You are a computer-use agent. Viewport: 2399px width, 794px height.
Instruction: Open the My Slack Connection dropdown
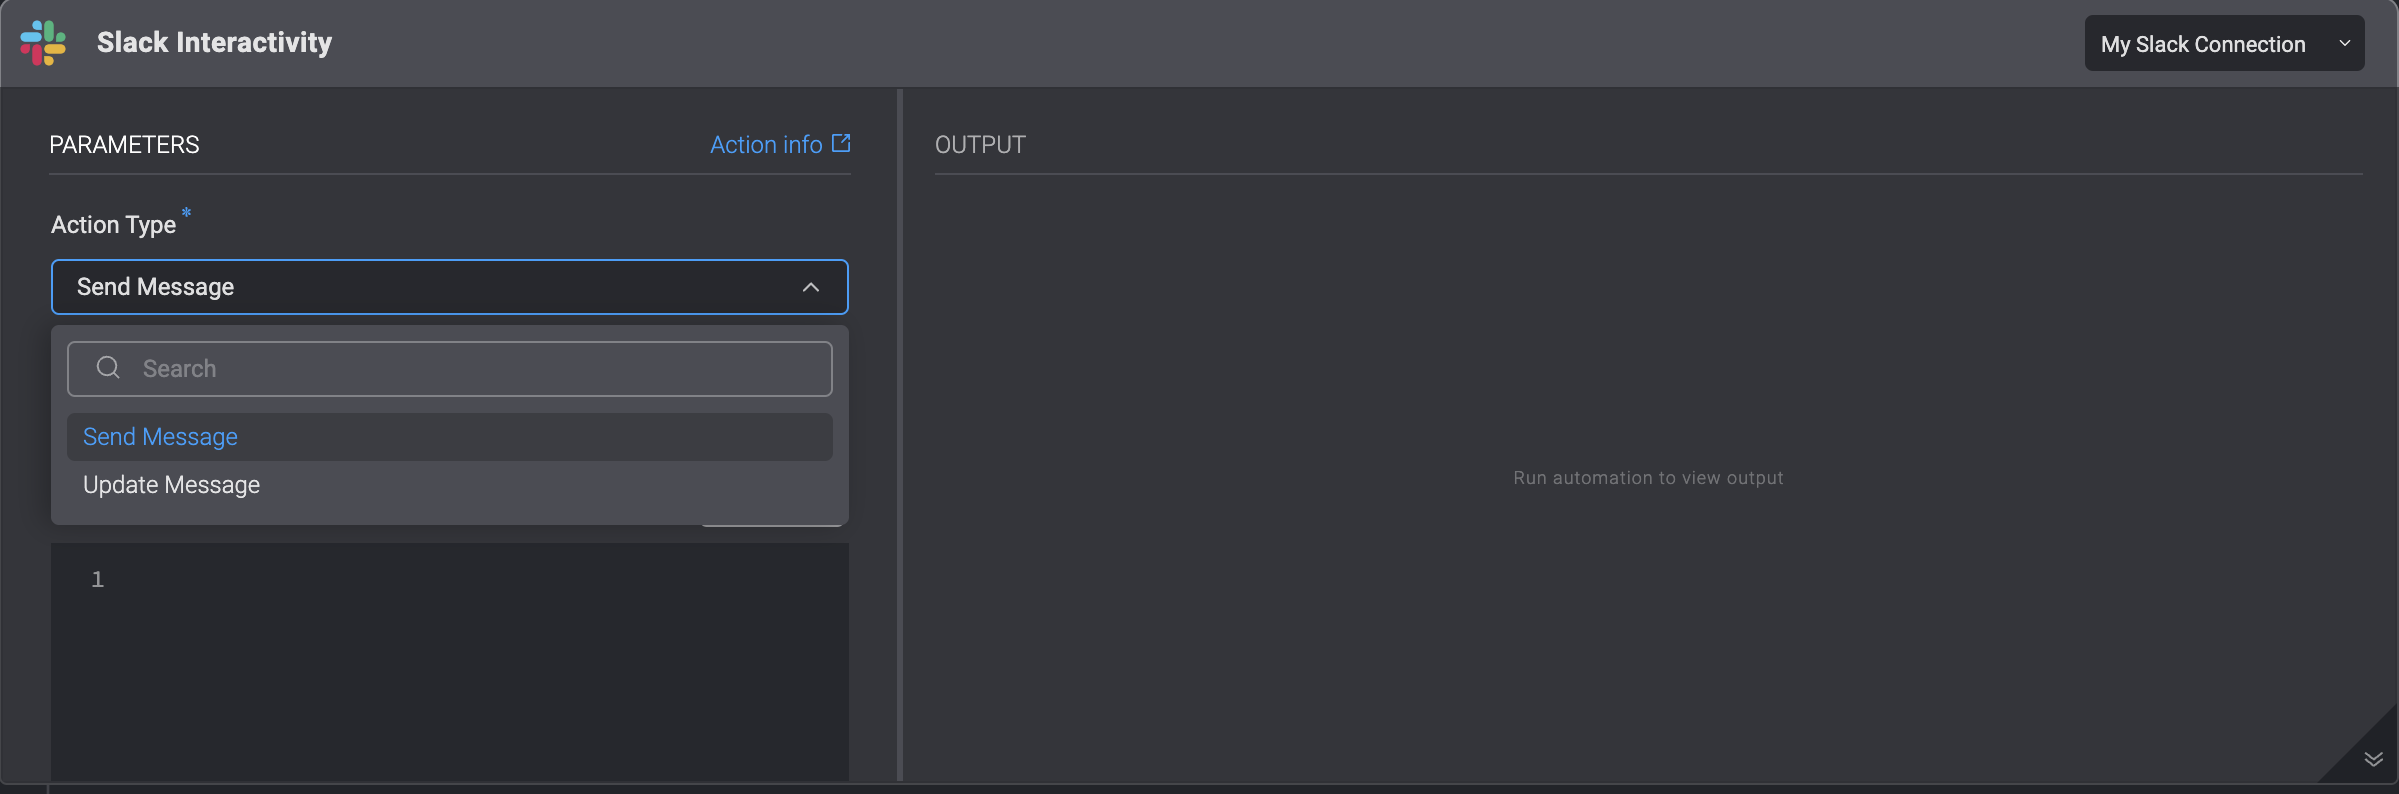2224,43
